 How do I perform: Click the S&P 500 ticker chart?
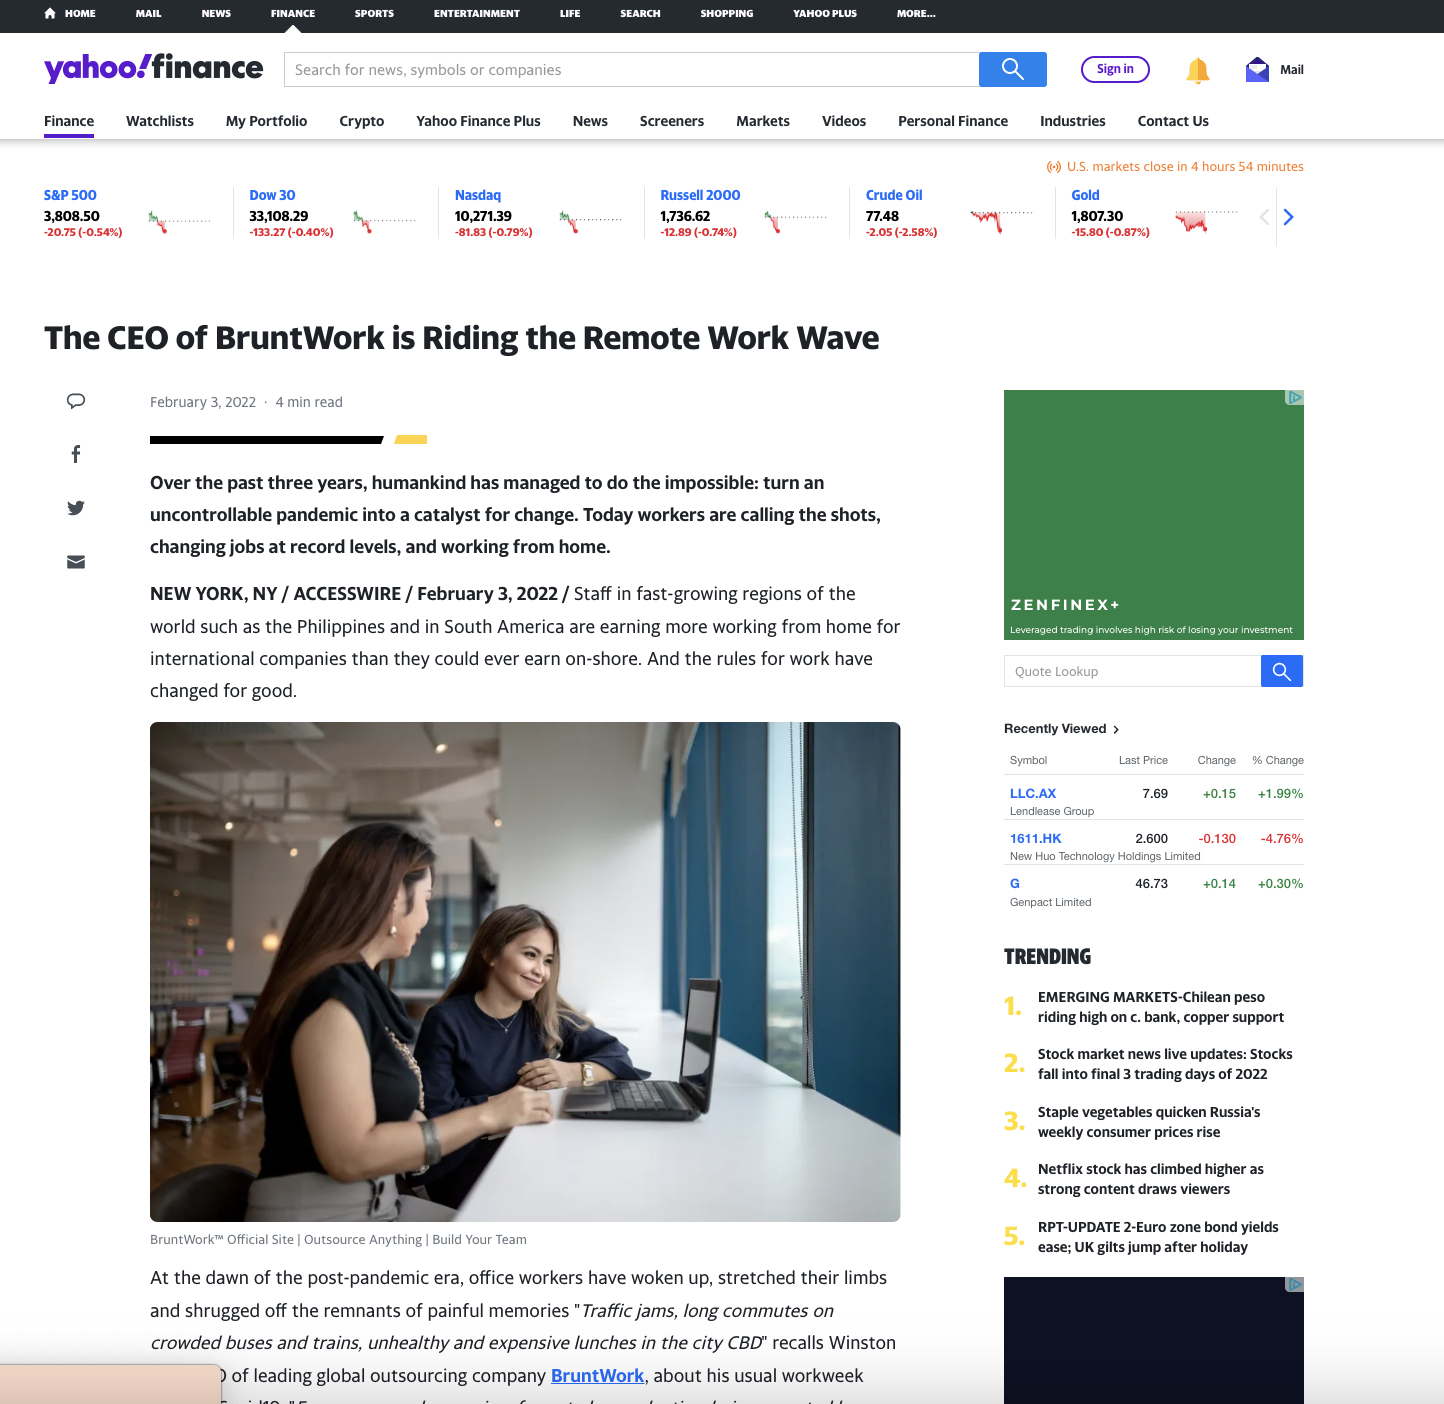pyautogui.click(x=180, y=220)
